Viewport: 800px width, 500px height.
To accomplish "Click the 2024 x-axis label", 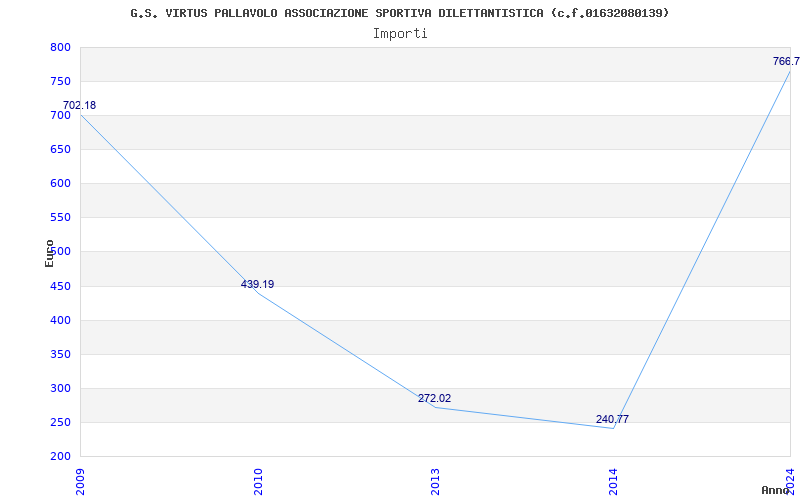I will click(x=790, y=482).
